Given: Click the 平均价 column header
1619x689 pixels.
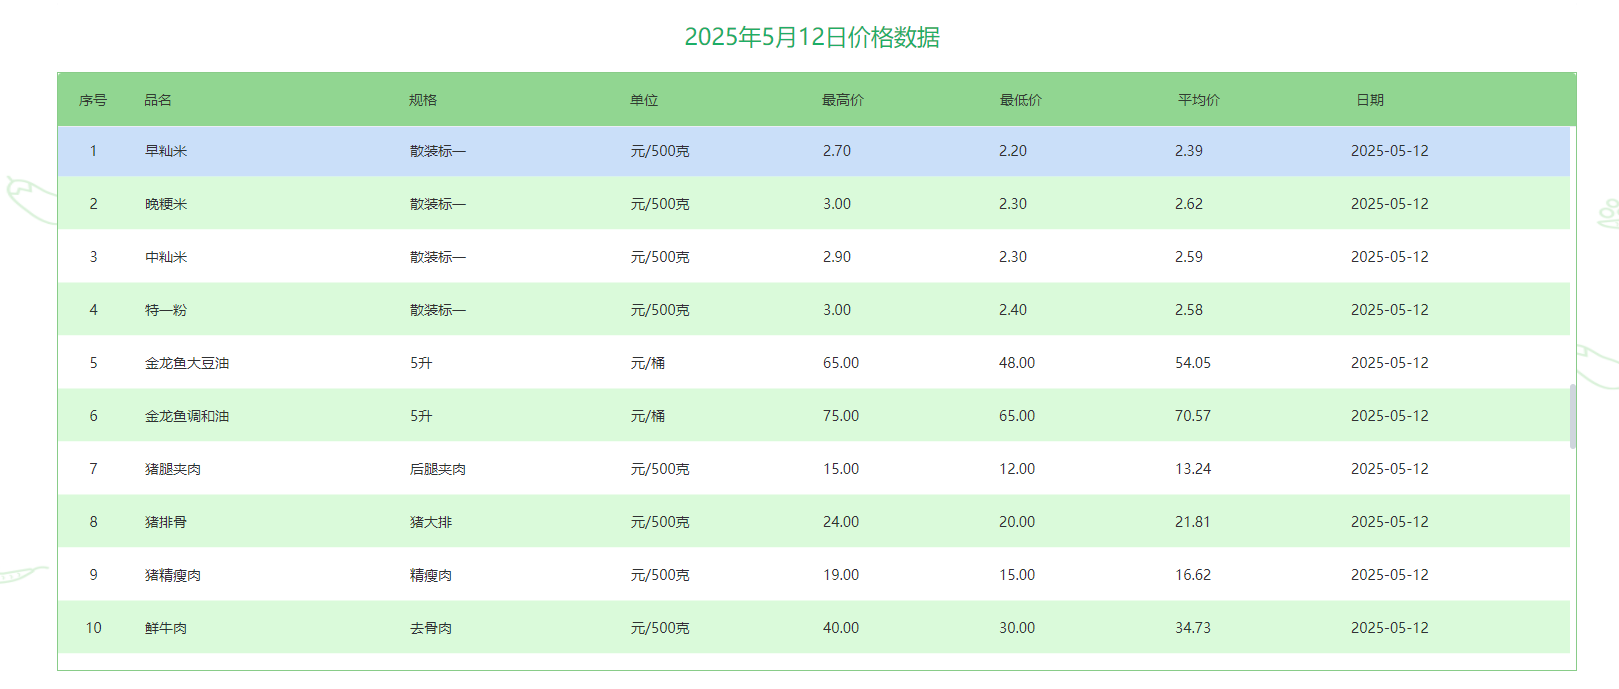Looking at the screenshot, I should (1199, 100).
